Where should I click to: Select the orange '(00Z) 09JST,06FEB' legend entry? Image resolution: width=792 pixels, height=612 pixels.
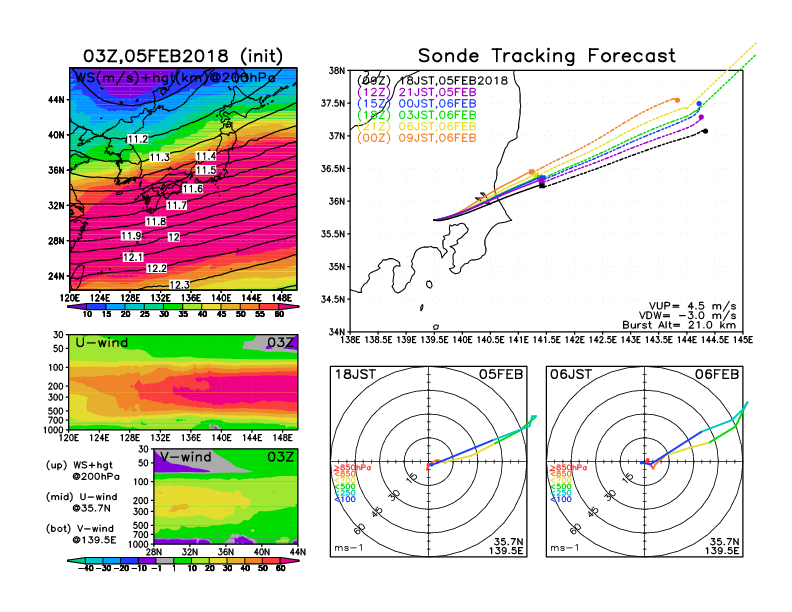[416, 138]
